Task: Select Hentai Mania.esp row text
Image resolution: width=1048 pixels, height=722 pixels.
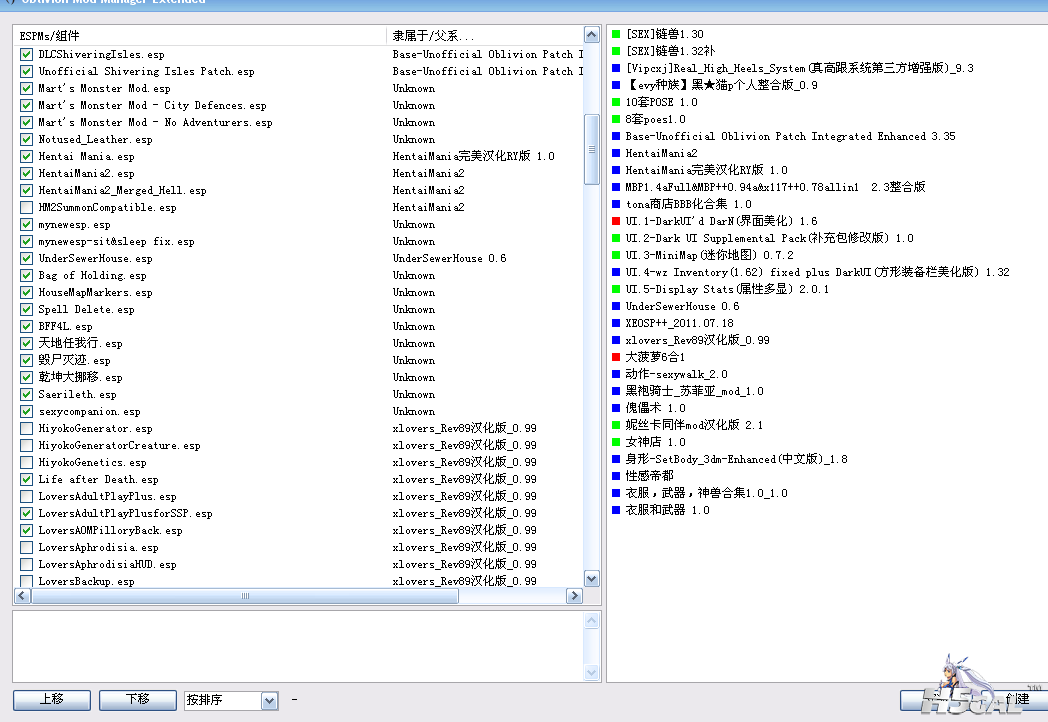Action: 86,156
